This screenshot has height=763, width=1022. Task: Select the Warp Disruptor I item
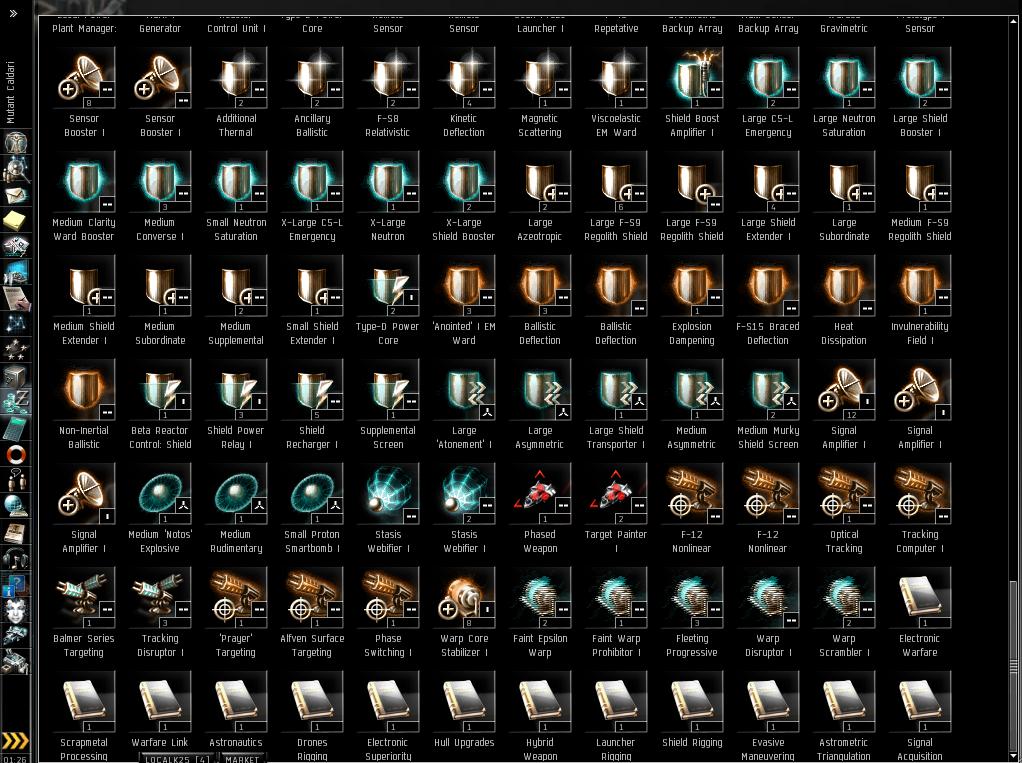coord(768,597)
